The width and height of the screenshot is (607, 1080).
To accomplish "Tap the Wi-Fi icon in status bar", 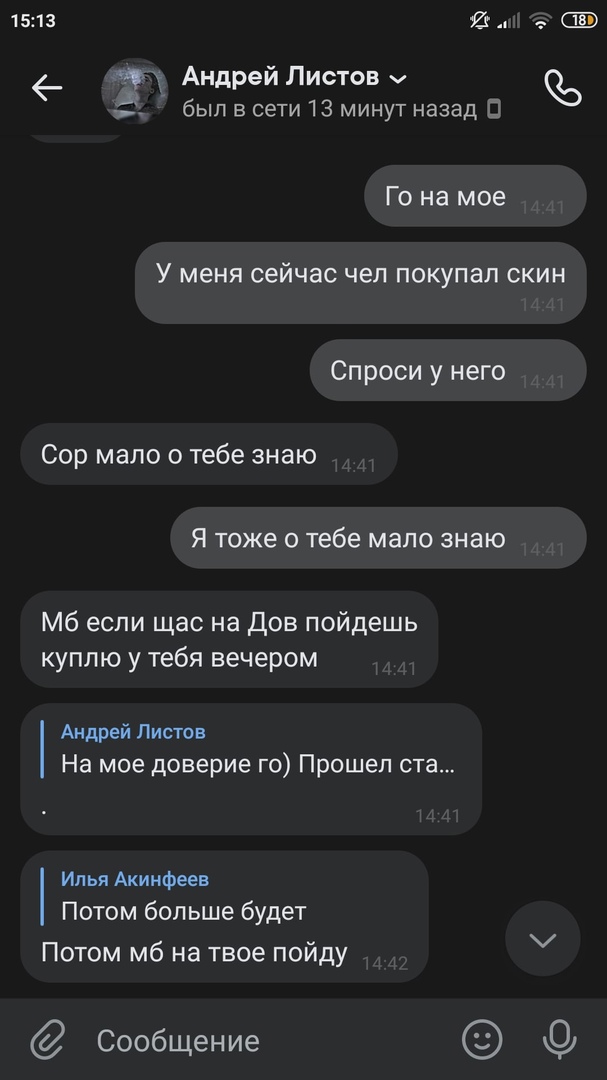I will [541, 21].
